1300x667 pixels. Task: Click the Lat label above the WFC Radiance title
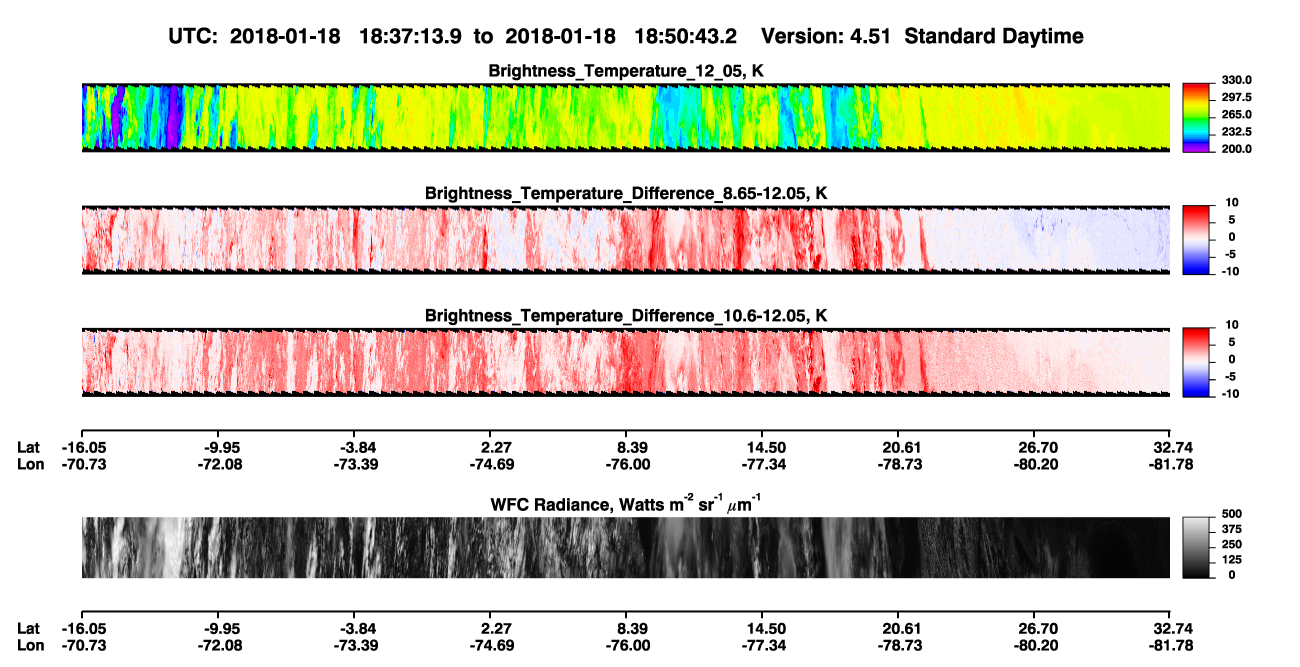(x=28, y=447)
